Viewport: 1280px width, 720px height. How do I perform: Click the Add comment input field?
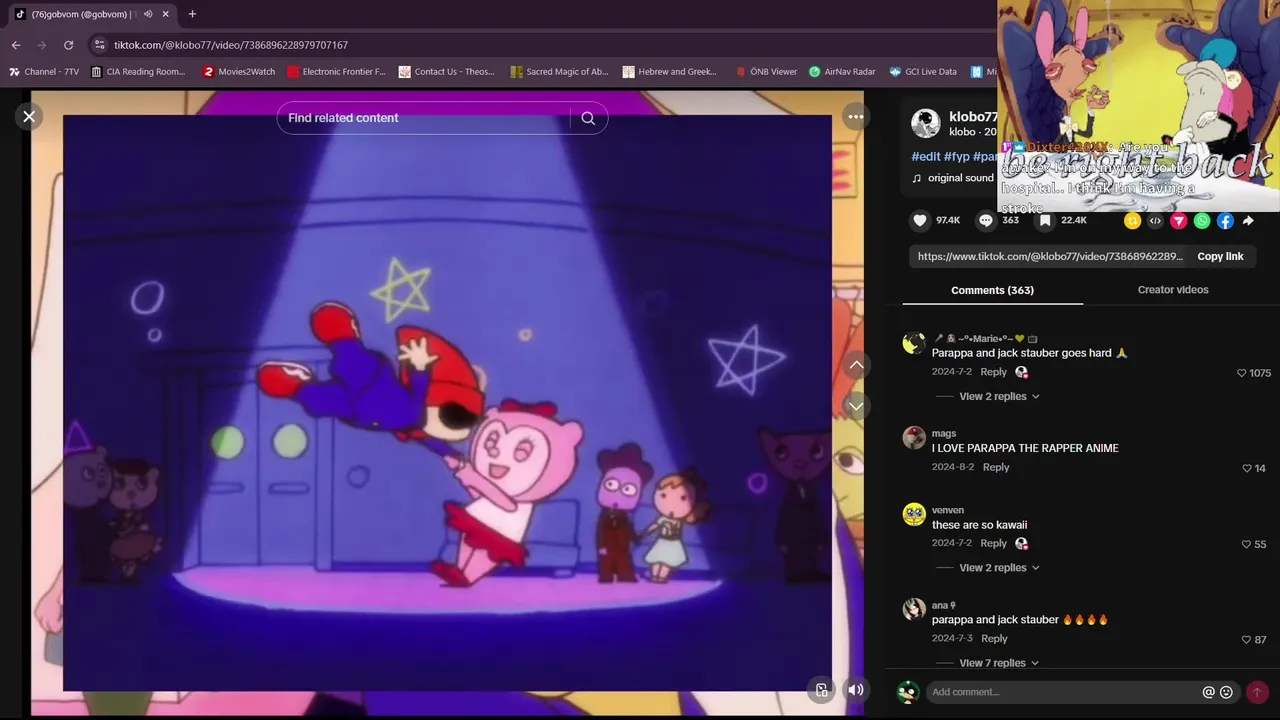[x=1062, y=692]
